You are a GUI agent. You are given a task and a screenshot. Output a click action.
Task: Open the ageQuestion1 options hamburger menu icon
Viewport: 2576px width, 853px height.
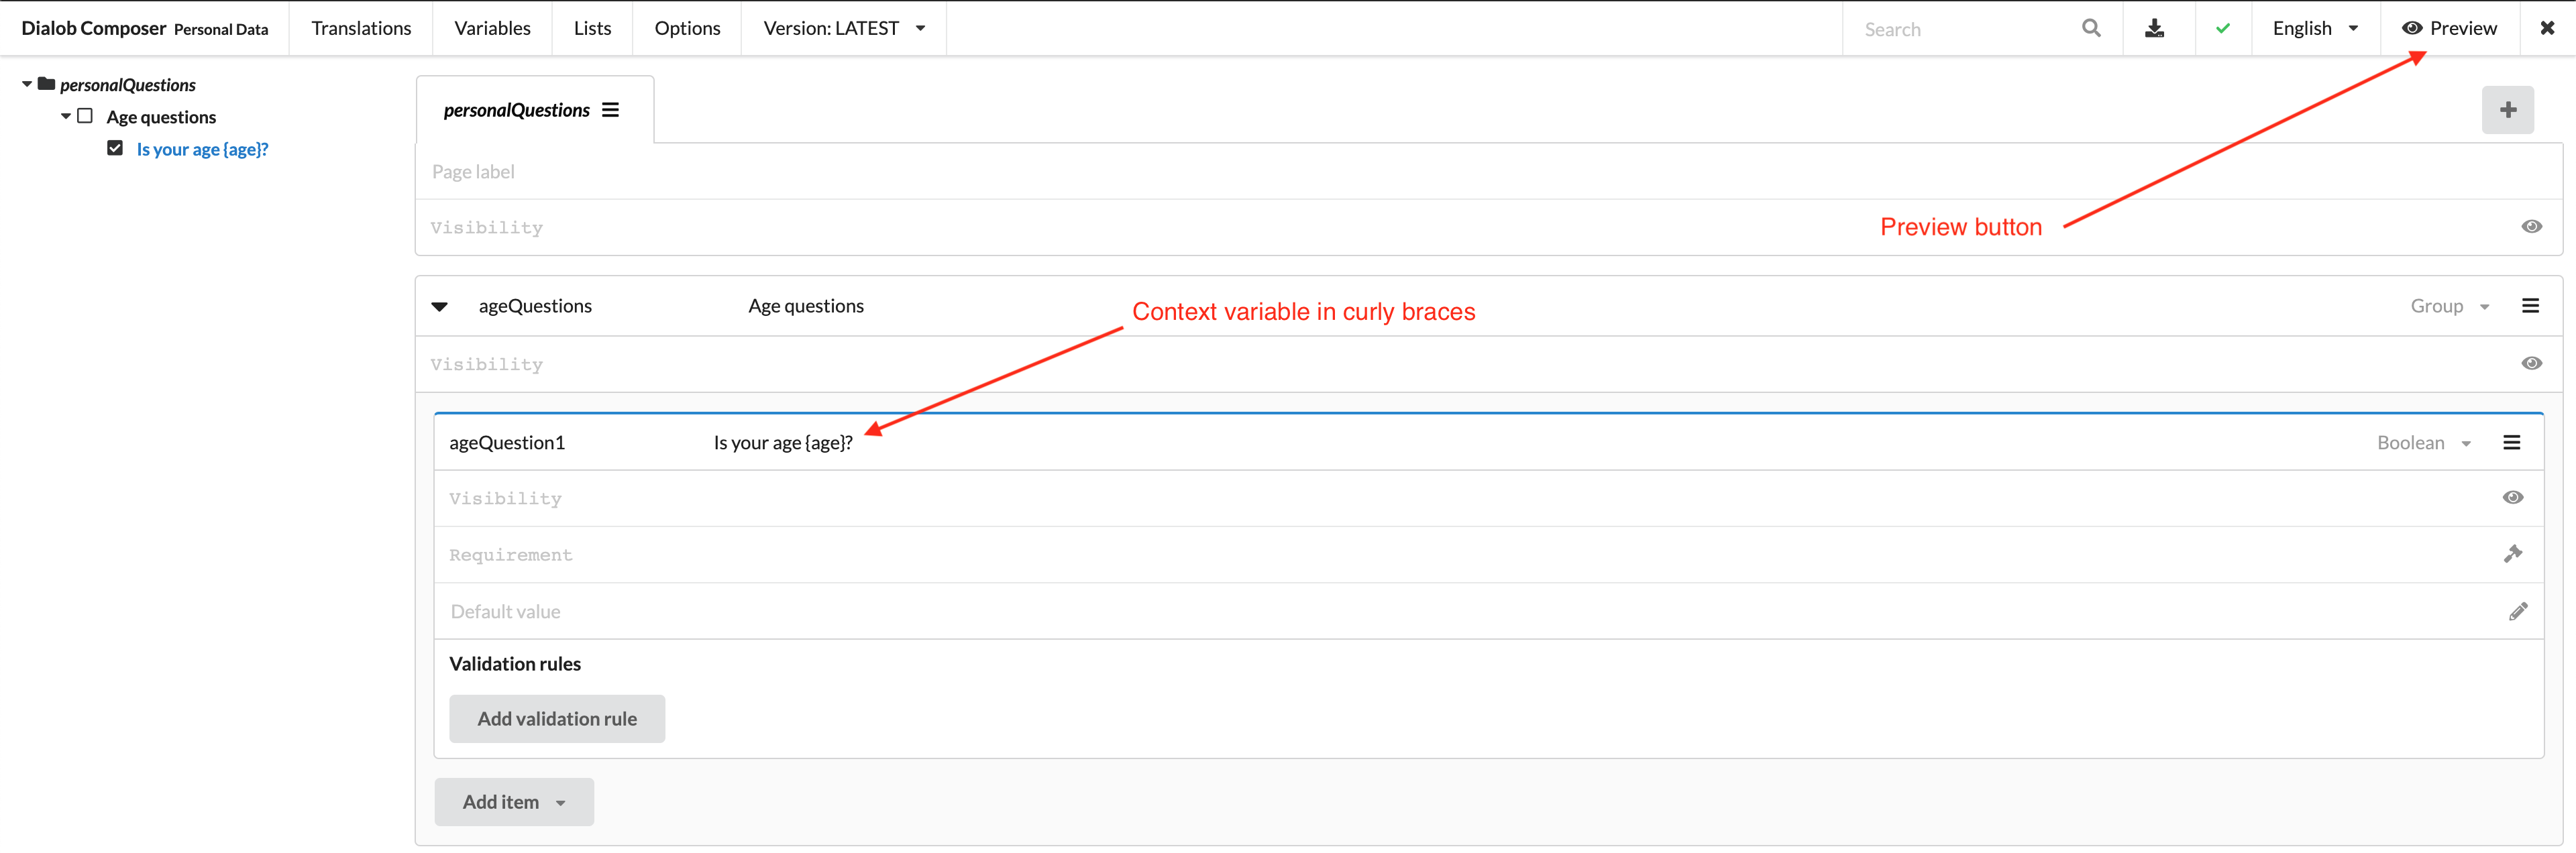(2513, 441)
